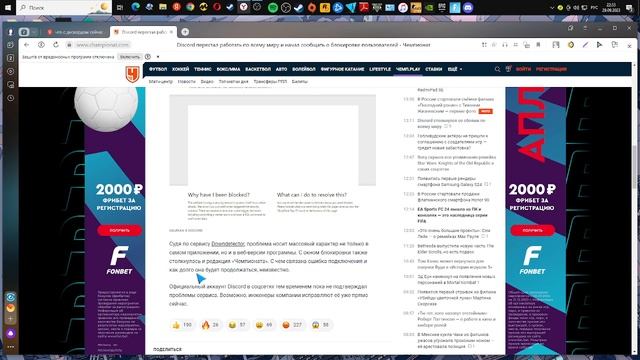The image size is (640, 360).
Task: Open Telegram from the taskbar
Action: [351, 7]
